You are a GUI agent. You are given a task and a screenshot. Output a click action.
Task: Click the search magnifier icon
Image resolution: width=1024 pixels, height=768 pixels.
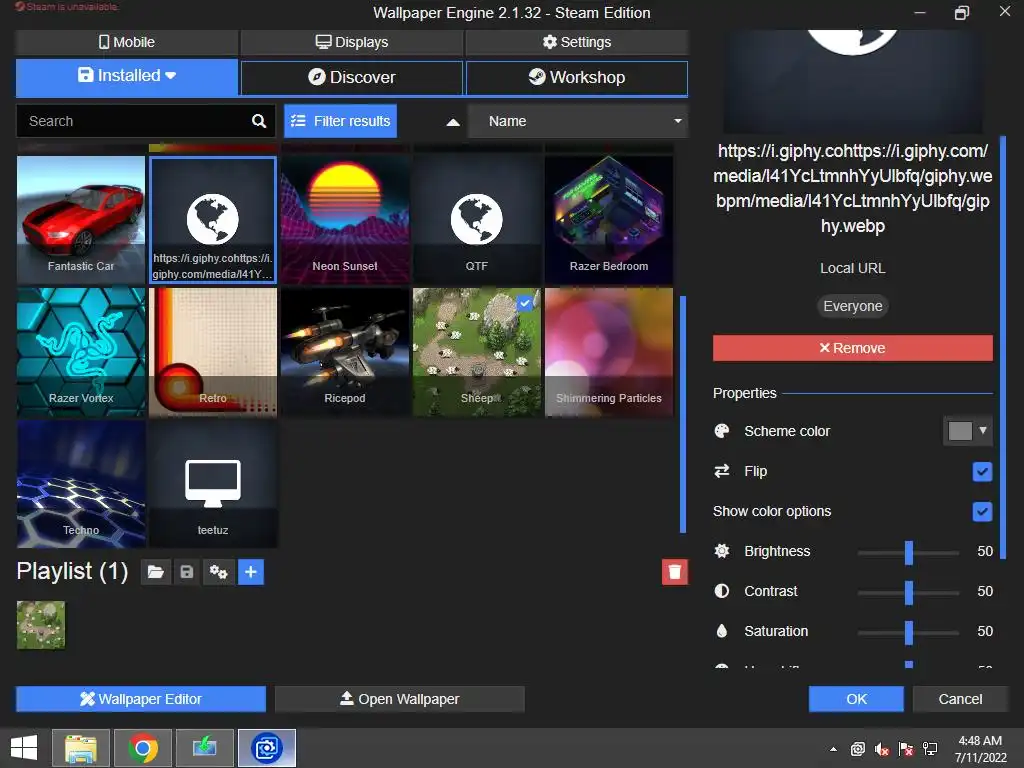point(259,121)
